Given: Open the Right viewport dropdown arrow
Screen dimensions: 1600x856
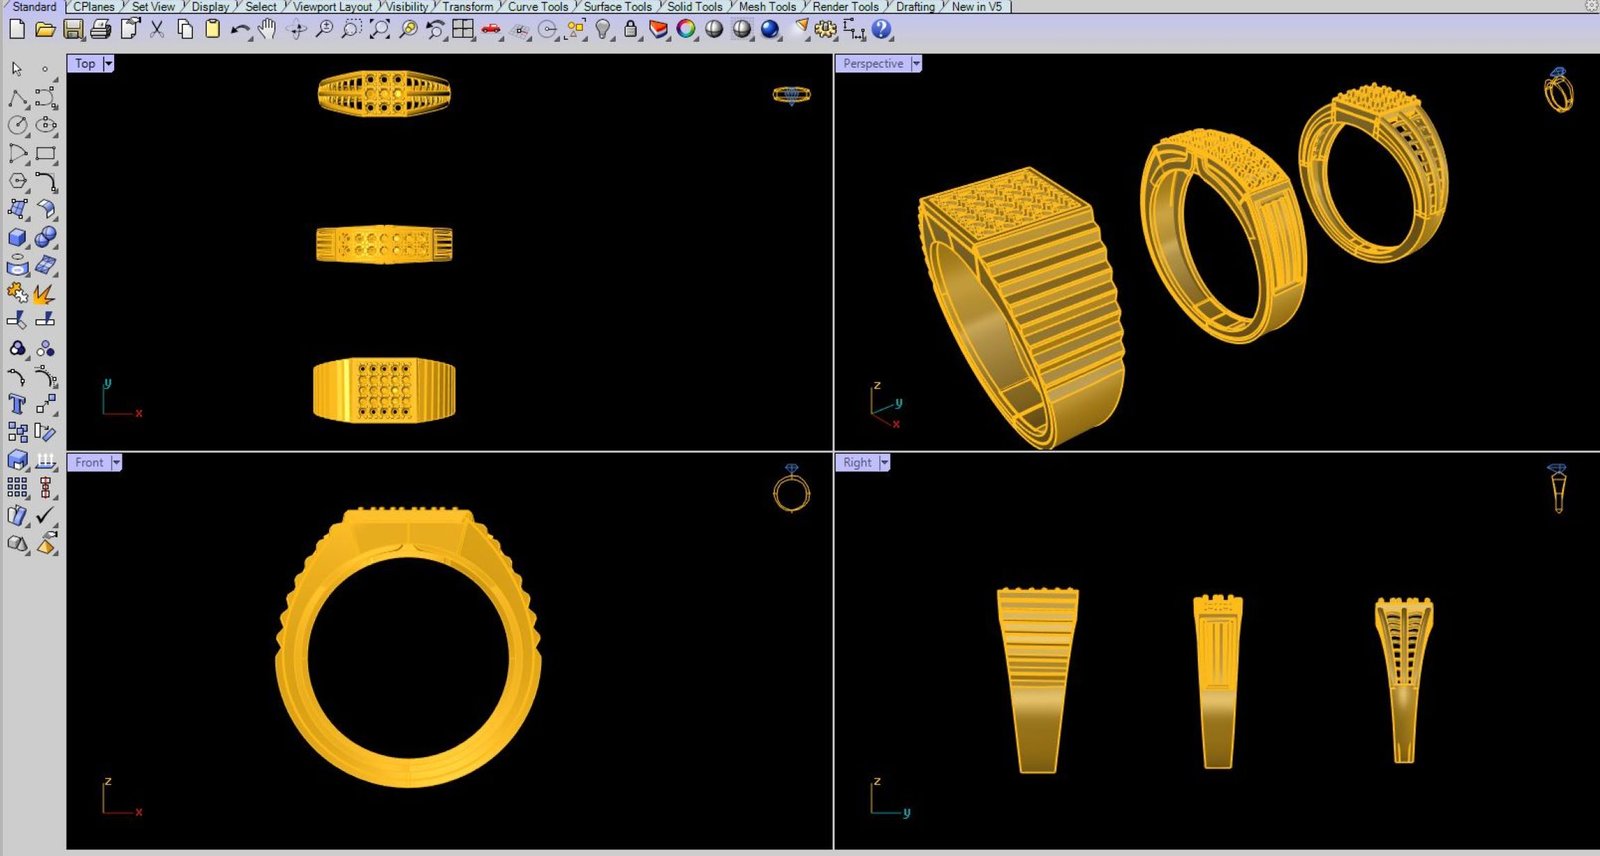Looking at the screenshot, I should click(884, 463).
